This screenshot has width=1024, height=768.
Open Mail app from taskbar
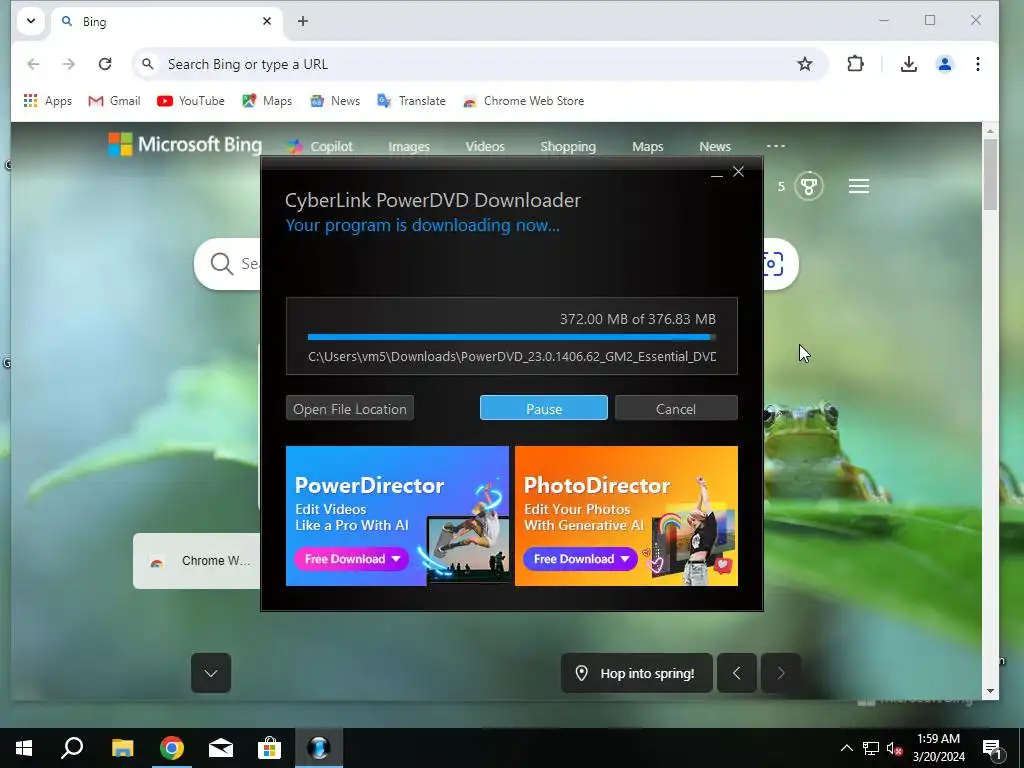(x=221, y=748)
